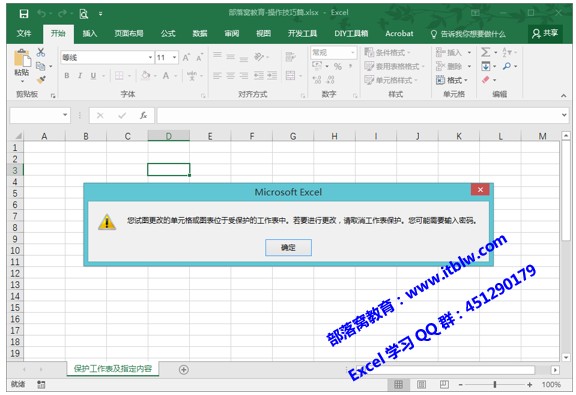Click OK button in Microsoft Excel dialog
Screen dimensions: 576x395
(288, 247)
